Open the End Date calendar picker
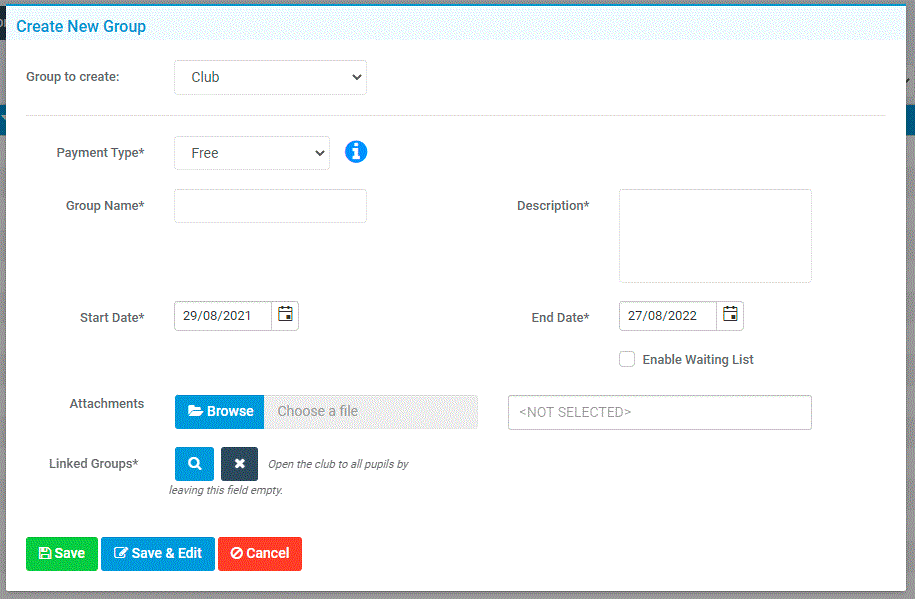This screenshot has height=599, width=915. (x=730, y=316)
